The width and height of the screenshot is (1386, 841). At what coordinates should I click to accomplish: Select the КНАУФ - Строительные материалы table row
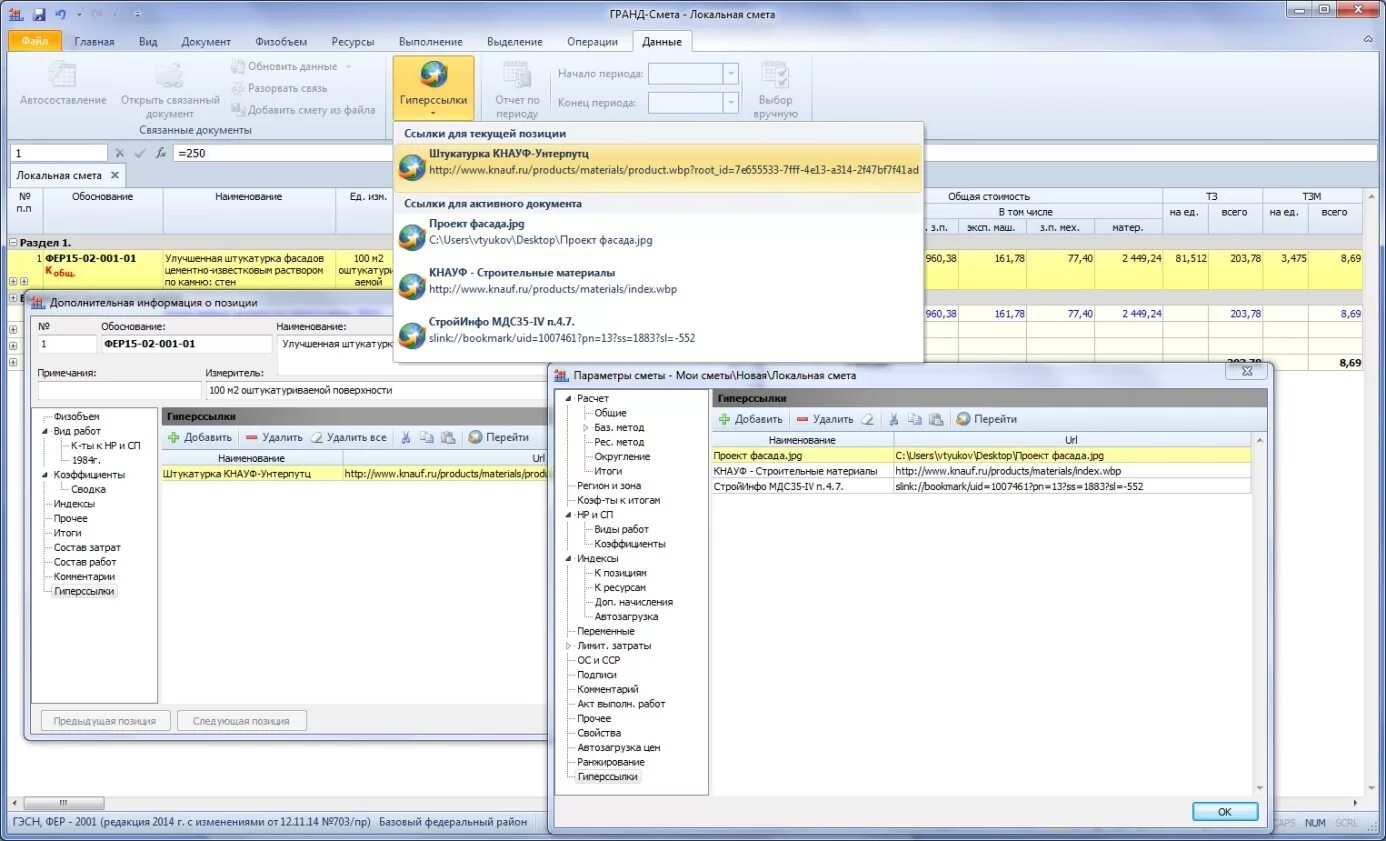coord(981,471)
